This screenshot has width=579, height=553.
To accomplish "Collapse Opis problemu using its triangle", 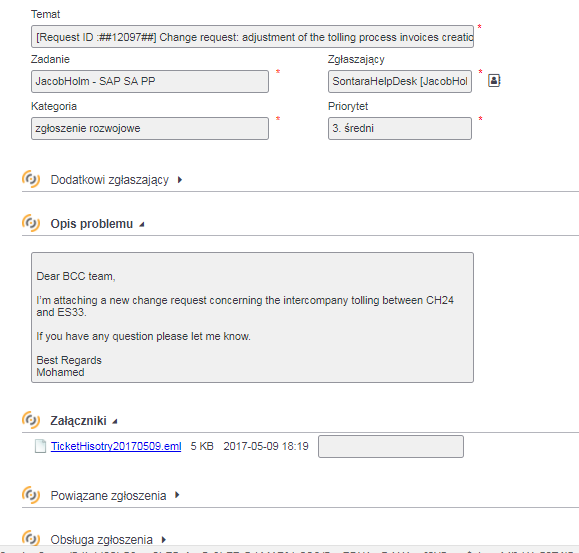I will 142,224.
